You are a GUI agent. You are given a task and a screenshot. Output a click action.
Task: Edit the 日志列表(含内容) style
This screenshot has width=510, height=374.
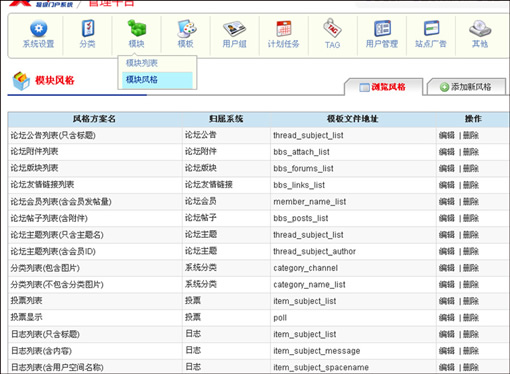447,351
